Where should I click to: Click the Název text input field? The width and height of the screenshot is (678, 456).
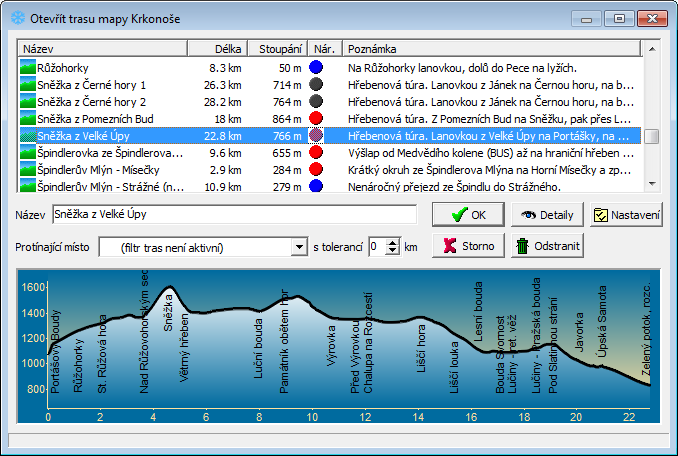pyautogui.click(x=234, y=214)
